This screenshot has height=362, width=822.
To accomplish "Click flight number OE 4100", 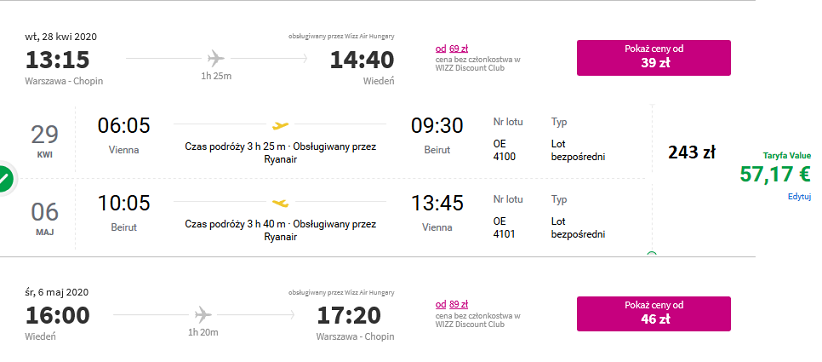I will pyautogui.click(x=504, y=150).
